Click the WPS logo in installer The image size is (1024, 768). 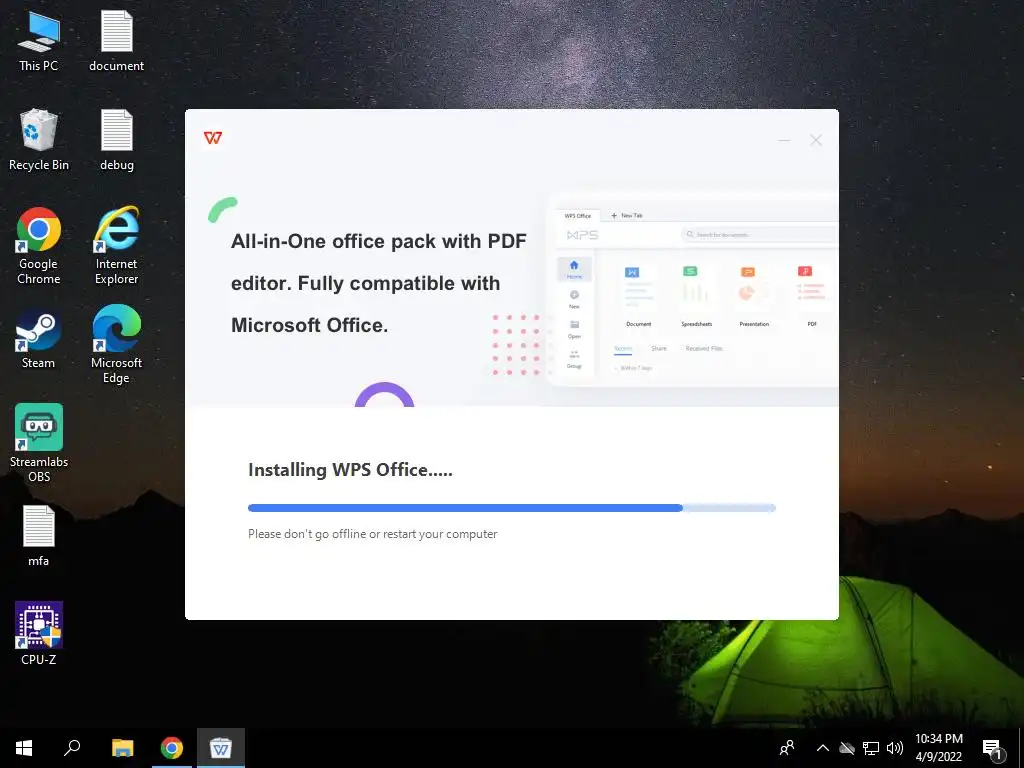tap(213, 138)
